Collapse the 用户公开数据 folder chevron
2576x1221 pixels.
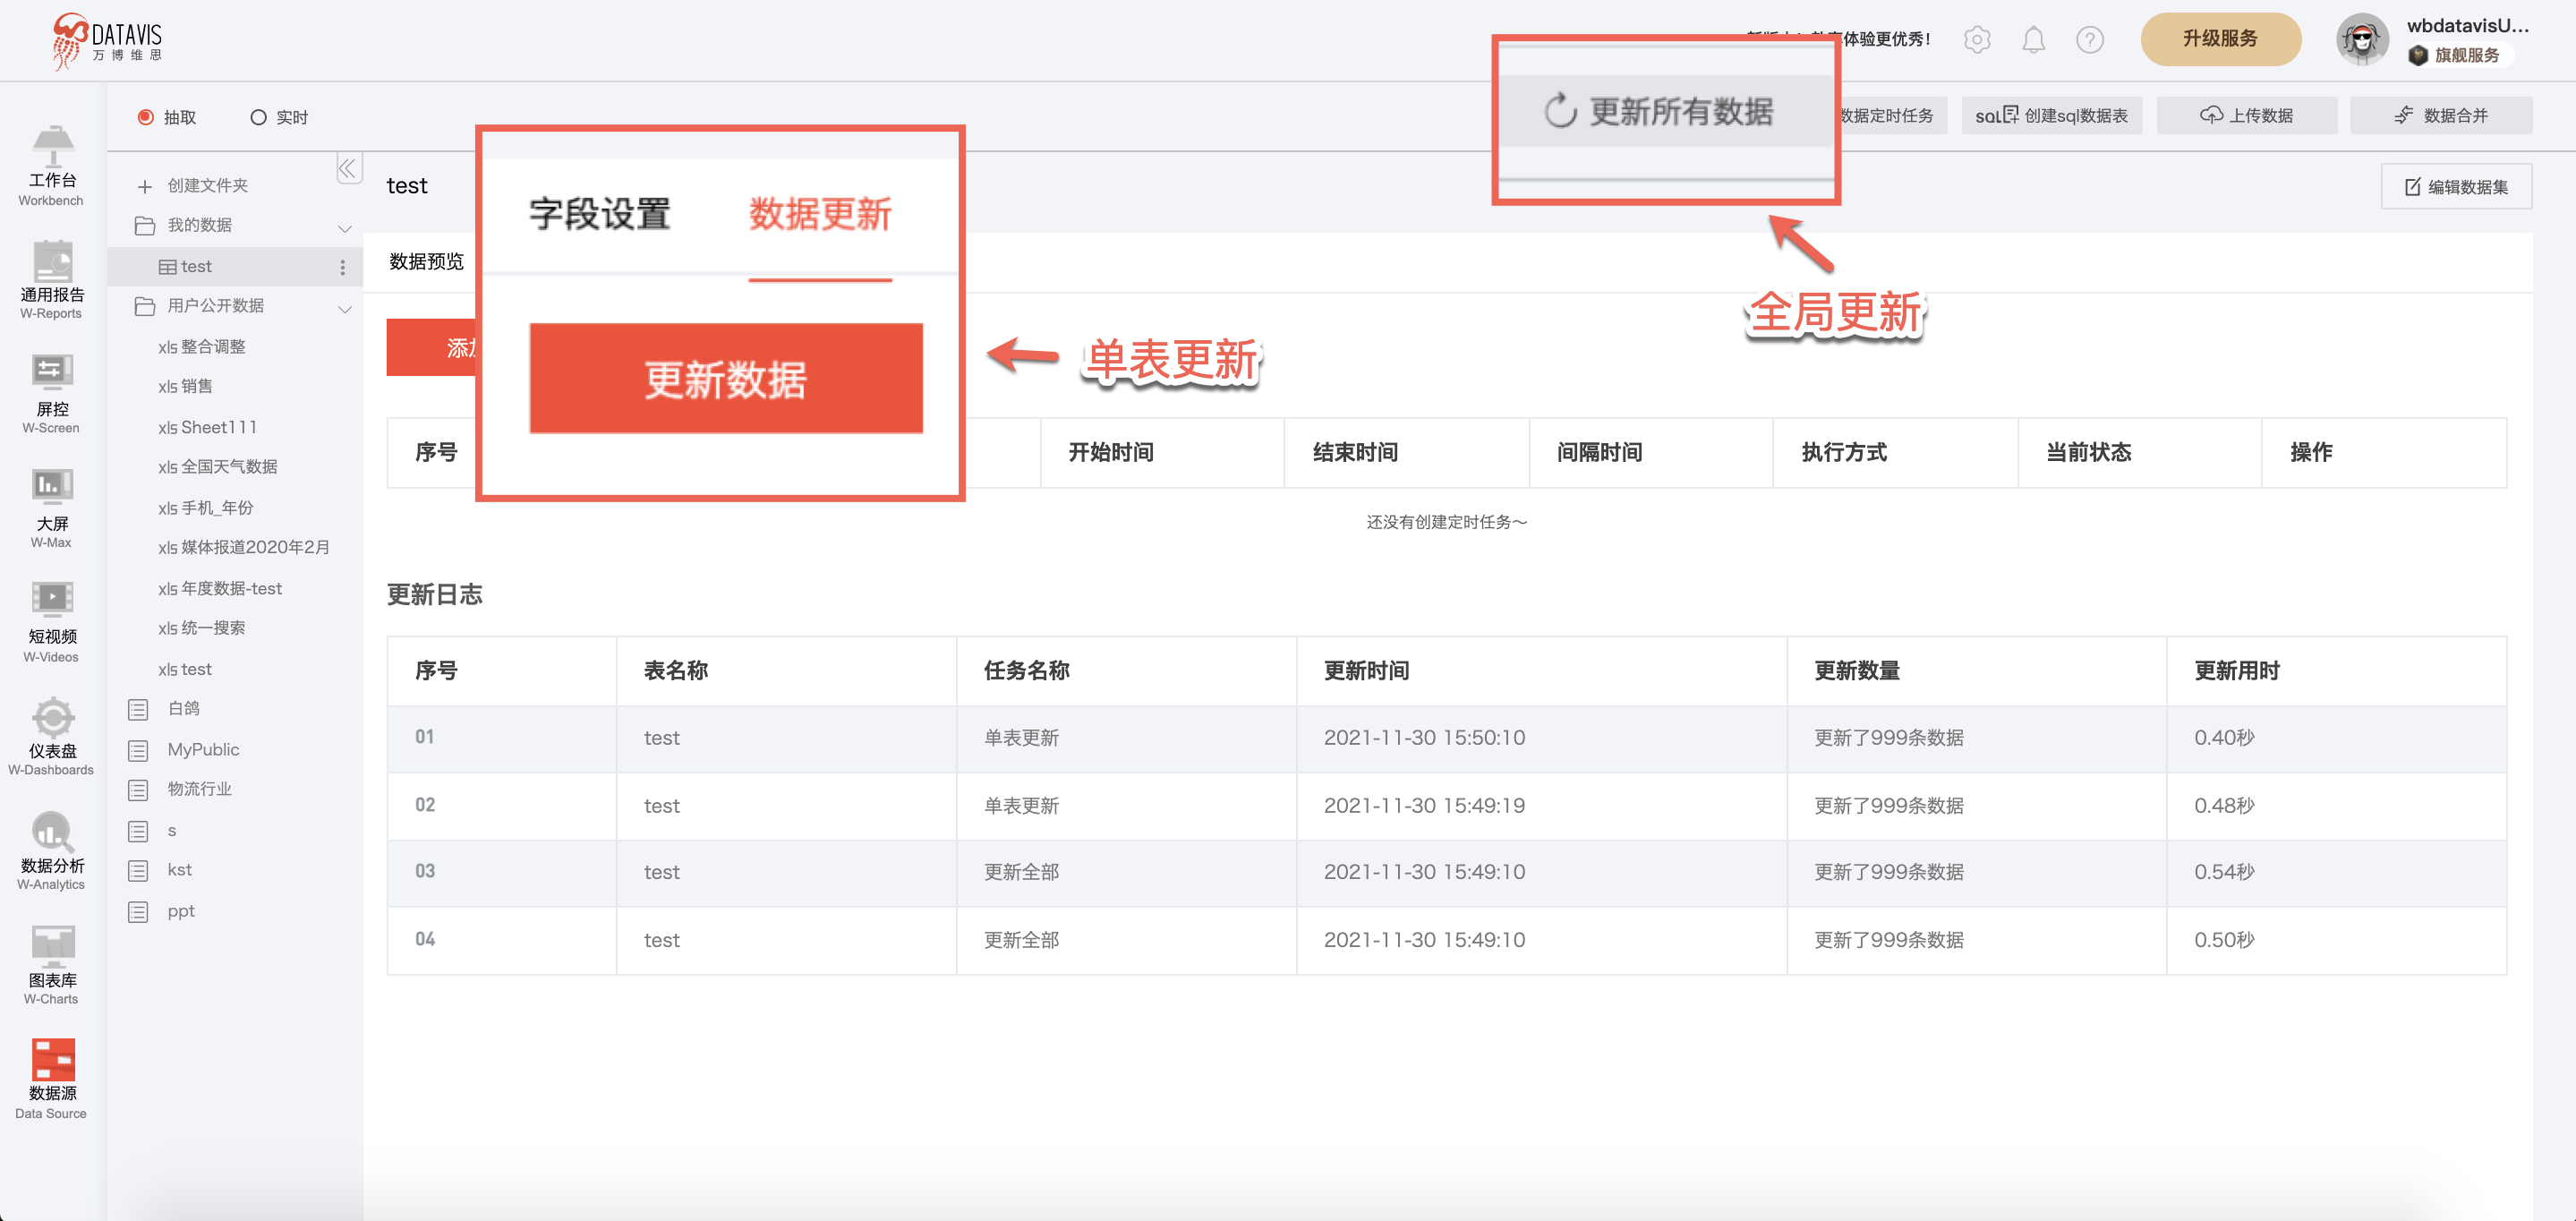point(345,308)
